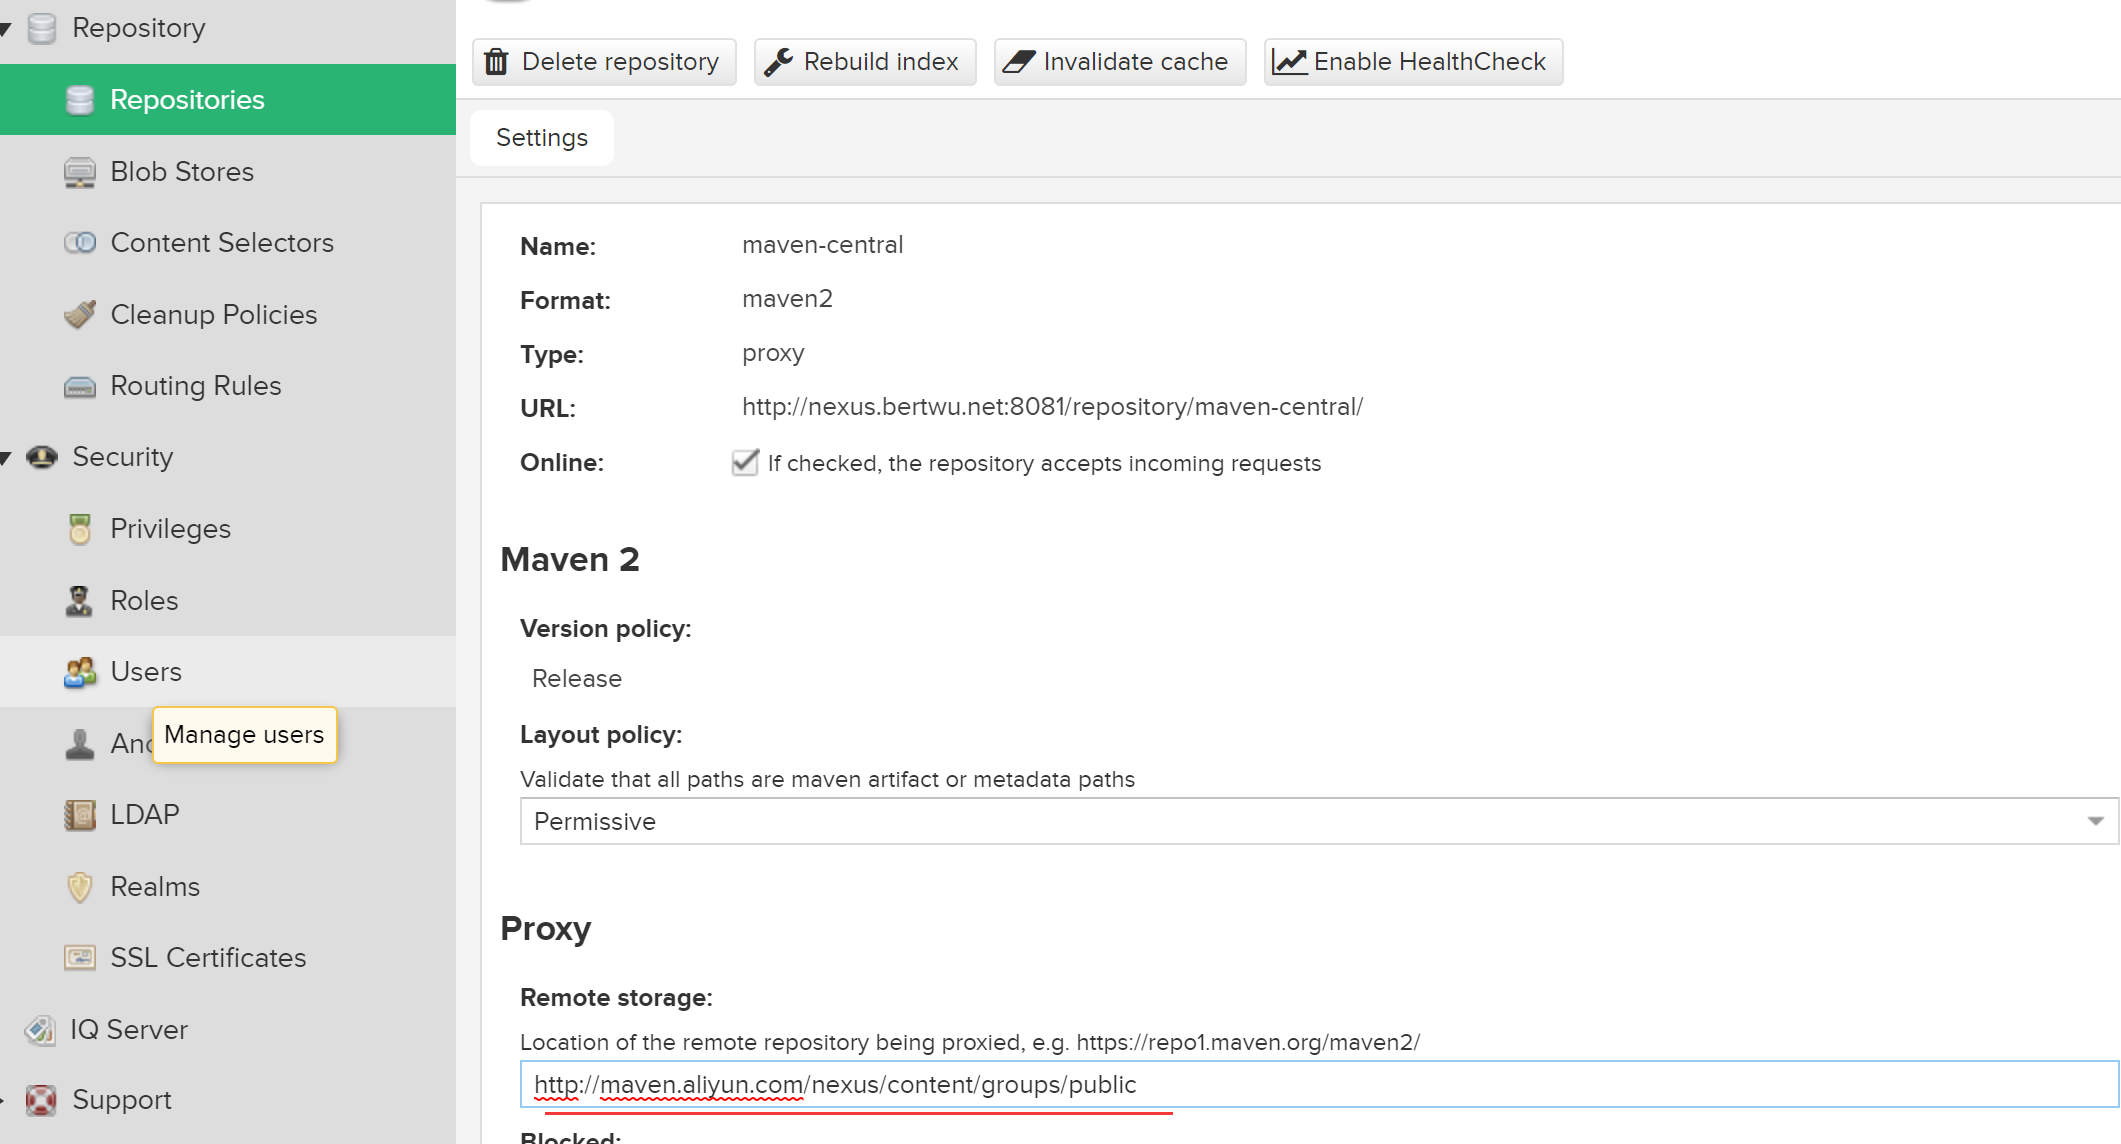
Task: Select the Content Selectors icon
Action: tap(80, 242)
